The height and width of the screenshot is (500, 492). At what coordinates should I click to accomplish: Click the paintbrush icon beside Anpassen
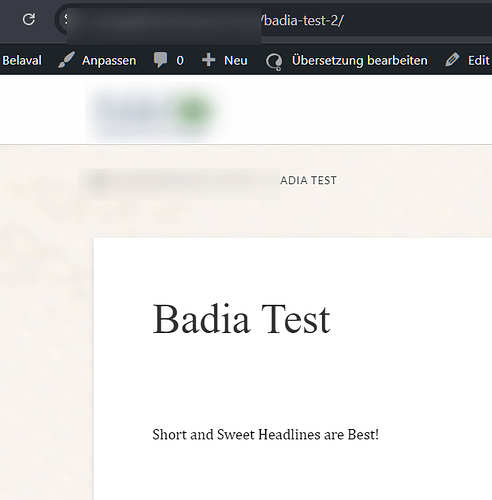click(66, 60)
